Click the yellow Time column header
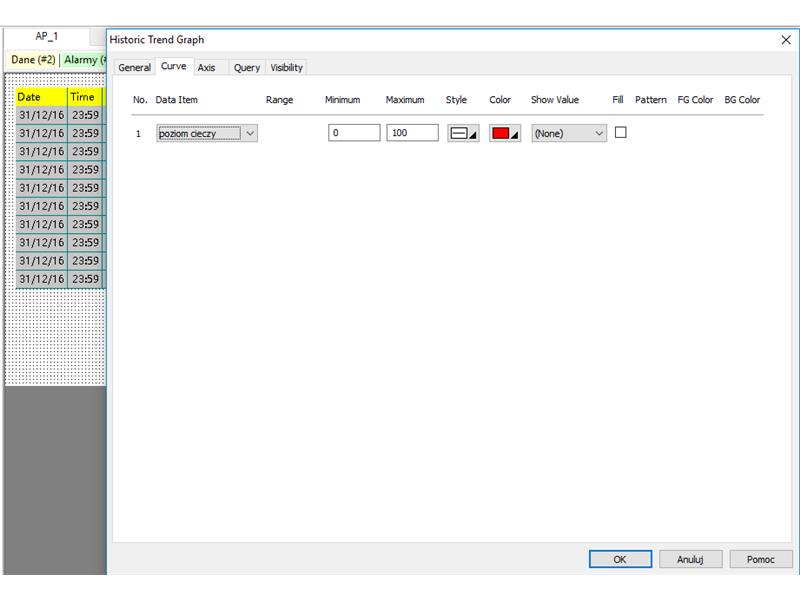Viewport: 800px width, 600px height. pos(85,97)
